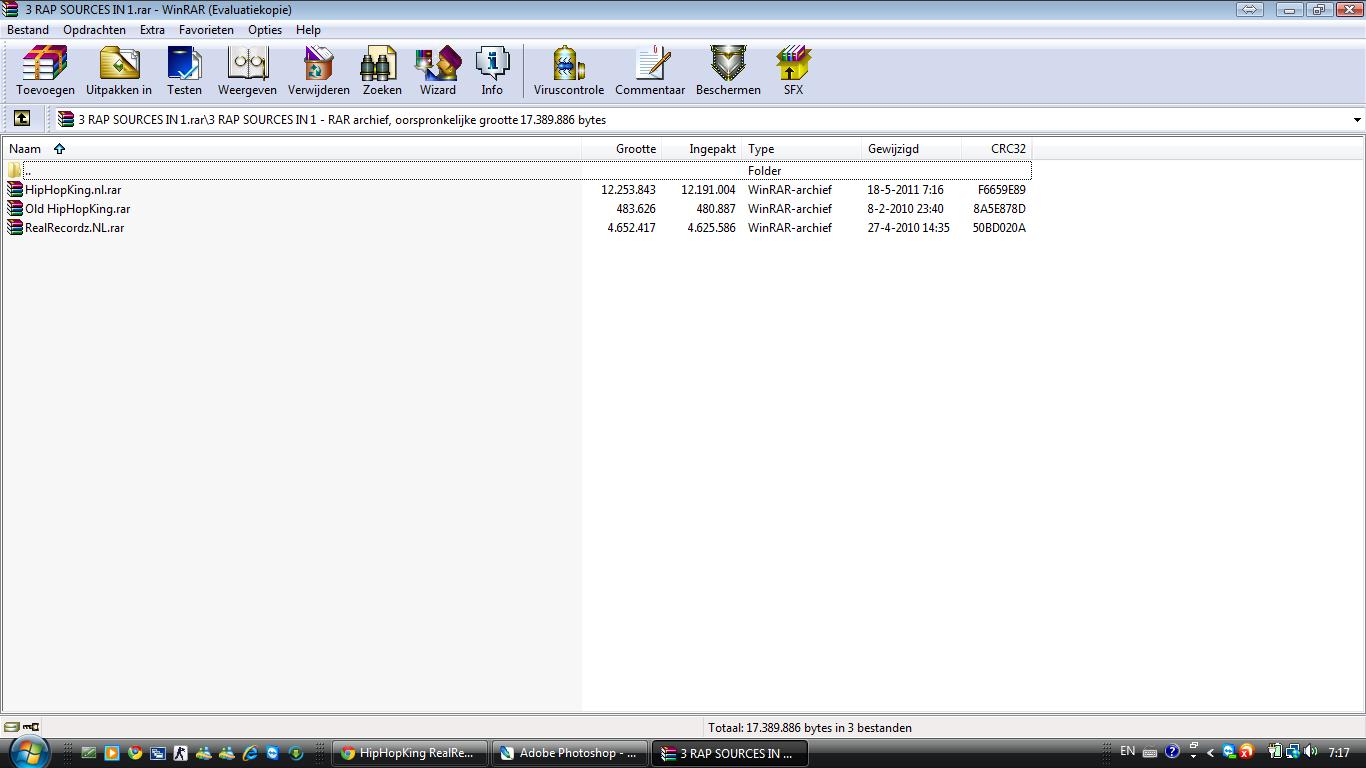1366x768 pixels.
Task: Click the date 18-5-2011 7:16
Action: [x=905, y=190]
